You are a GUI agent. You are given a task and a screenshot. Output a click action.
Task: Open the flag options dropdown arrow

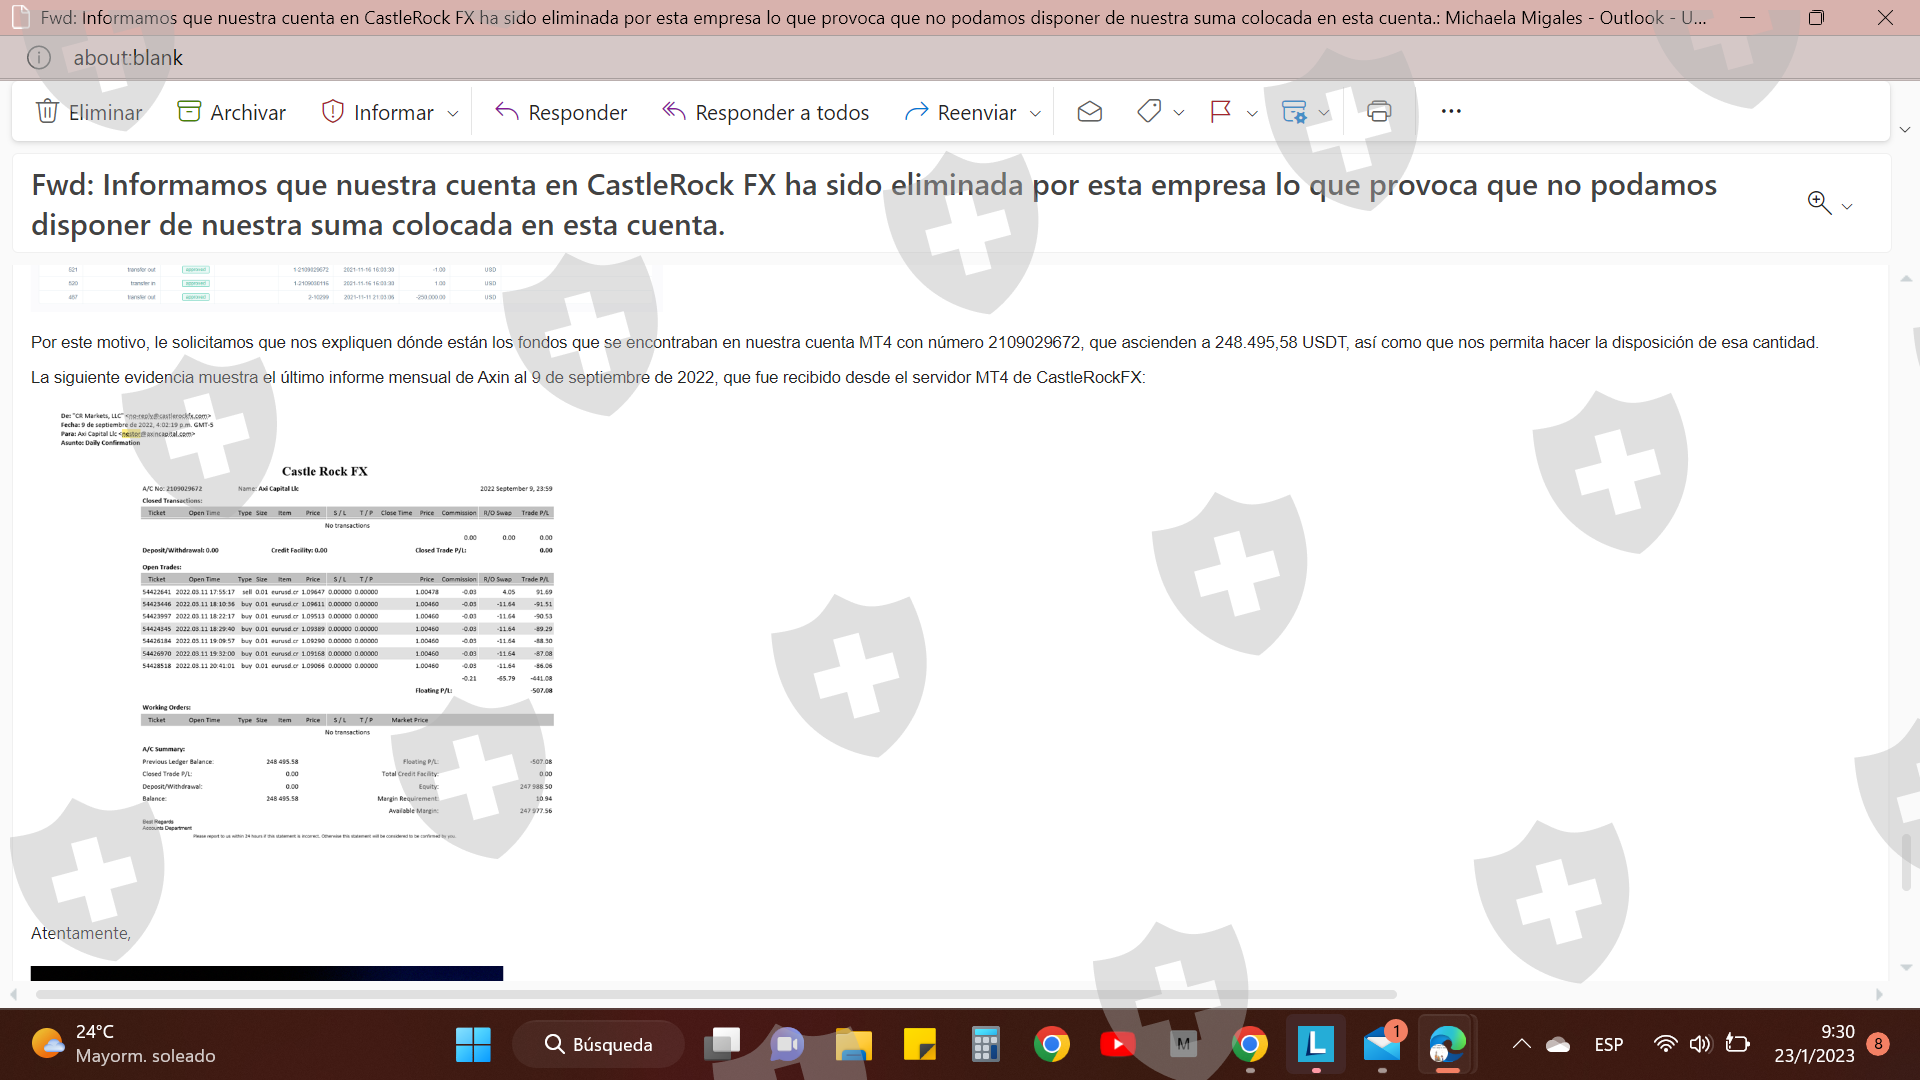point(1252,113)
